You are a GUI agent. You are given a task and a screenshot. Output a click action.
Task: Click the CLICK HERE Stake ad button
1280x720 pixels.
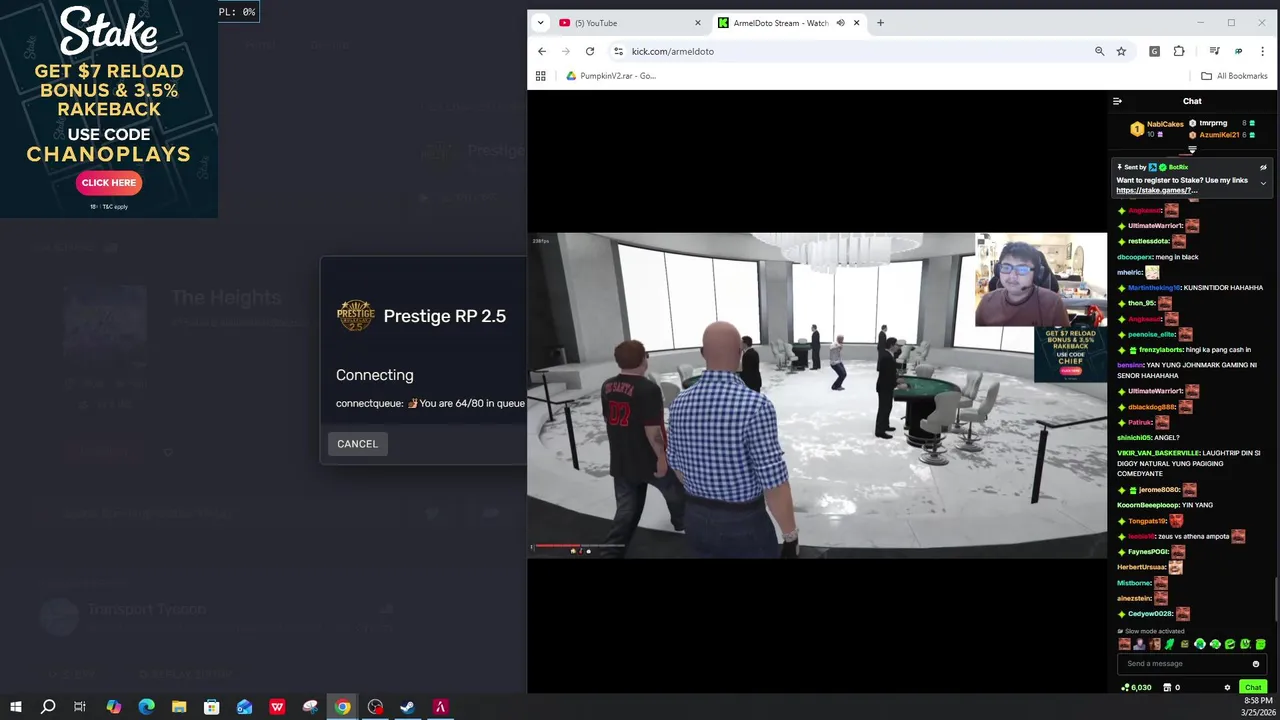tap(108, 183)
